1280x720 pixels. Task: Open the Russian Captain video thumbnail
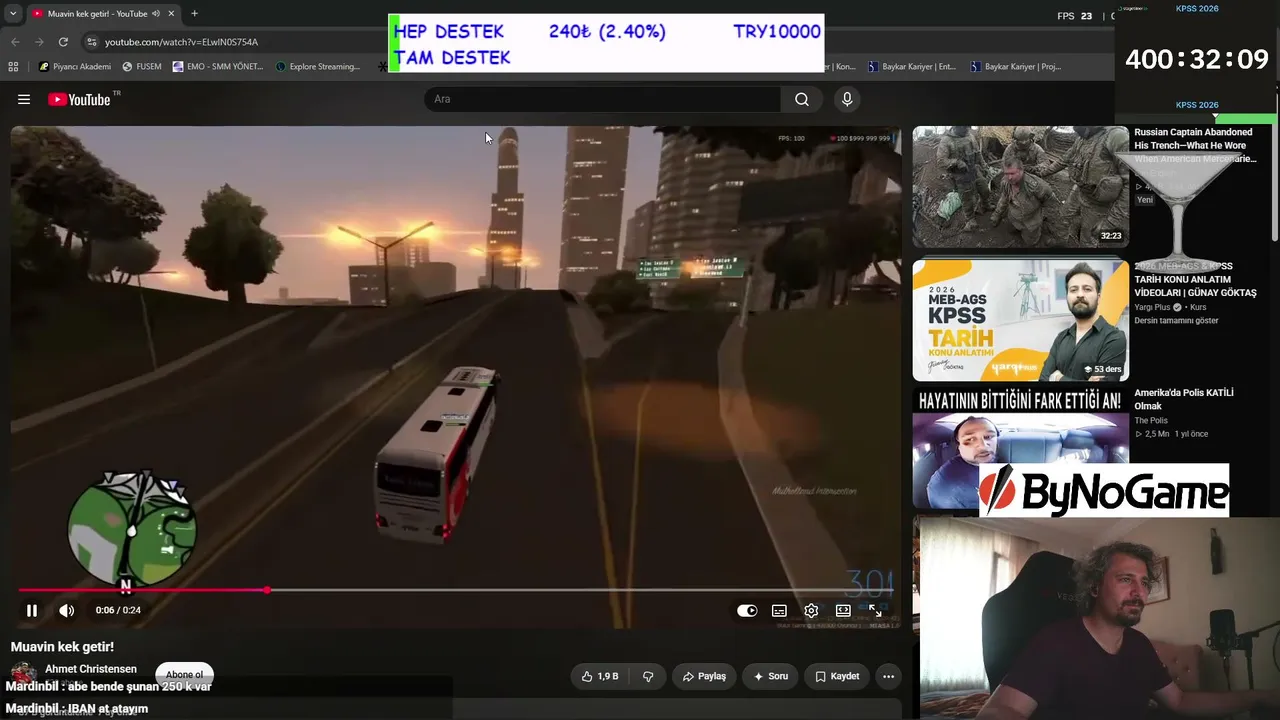(x=1020, y=186)
